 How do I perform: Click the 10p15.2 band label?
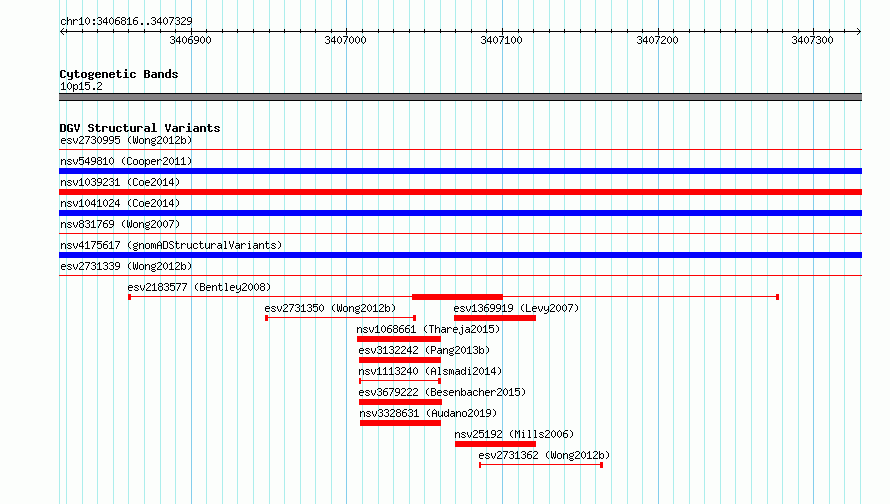point(81,86)
